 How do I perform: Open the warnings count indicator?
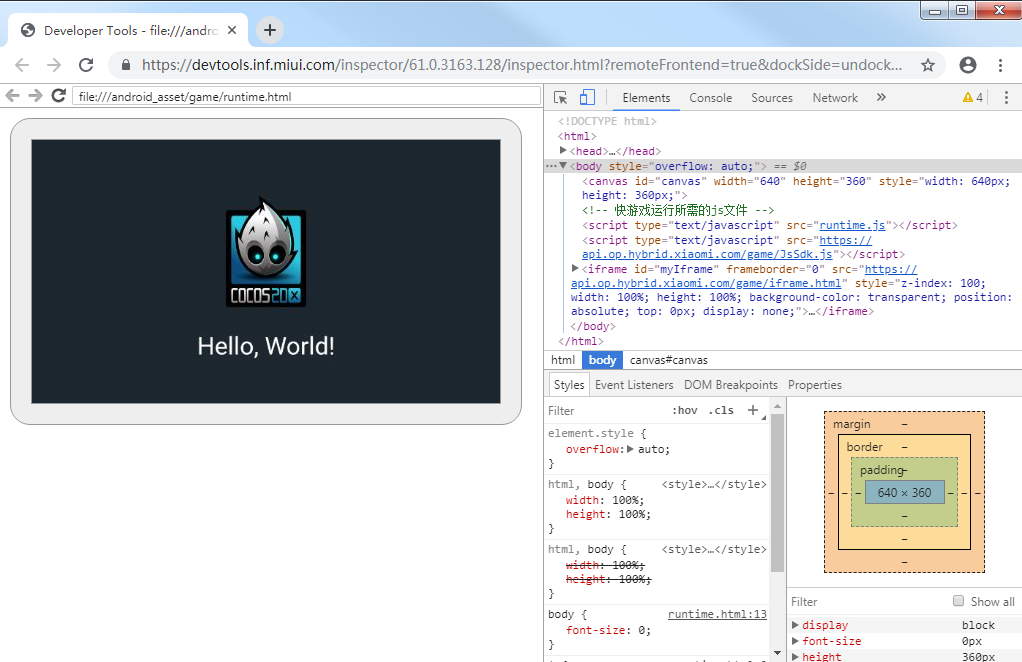(x=973, y=98)
